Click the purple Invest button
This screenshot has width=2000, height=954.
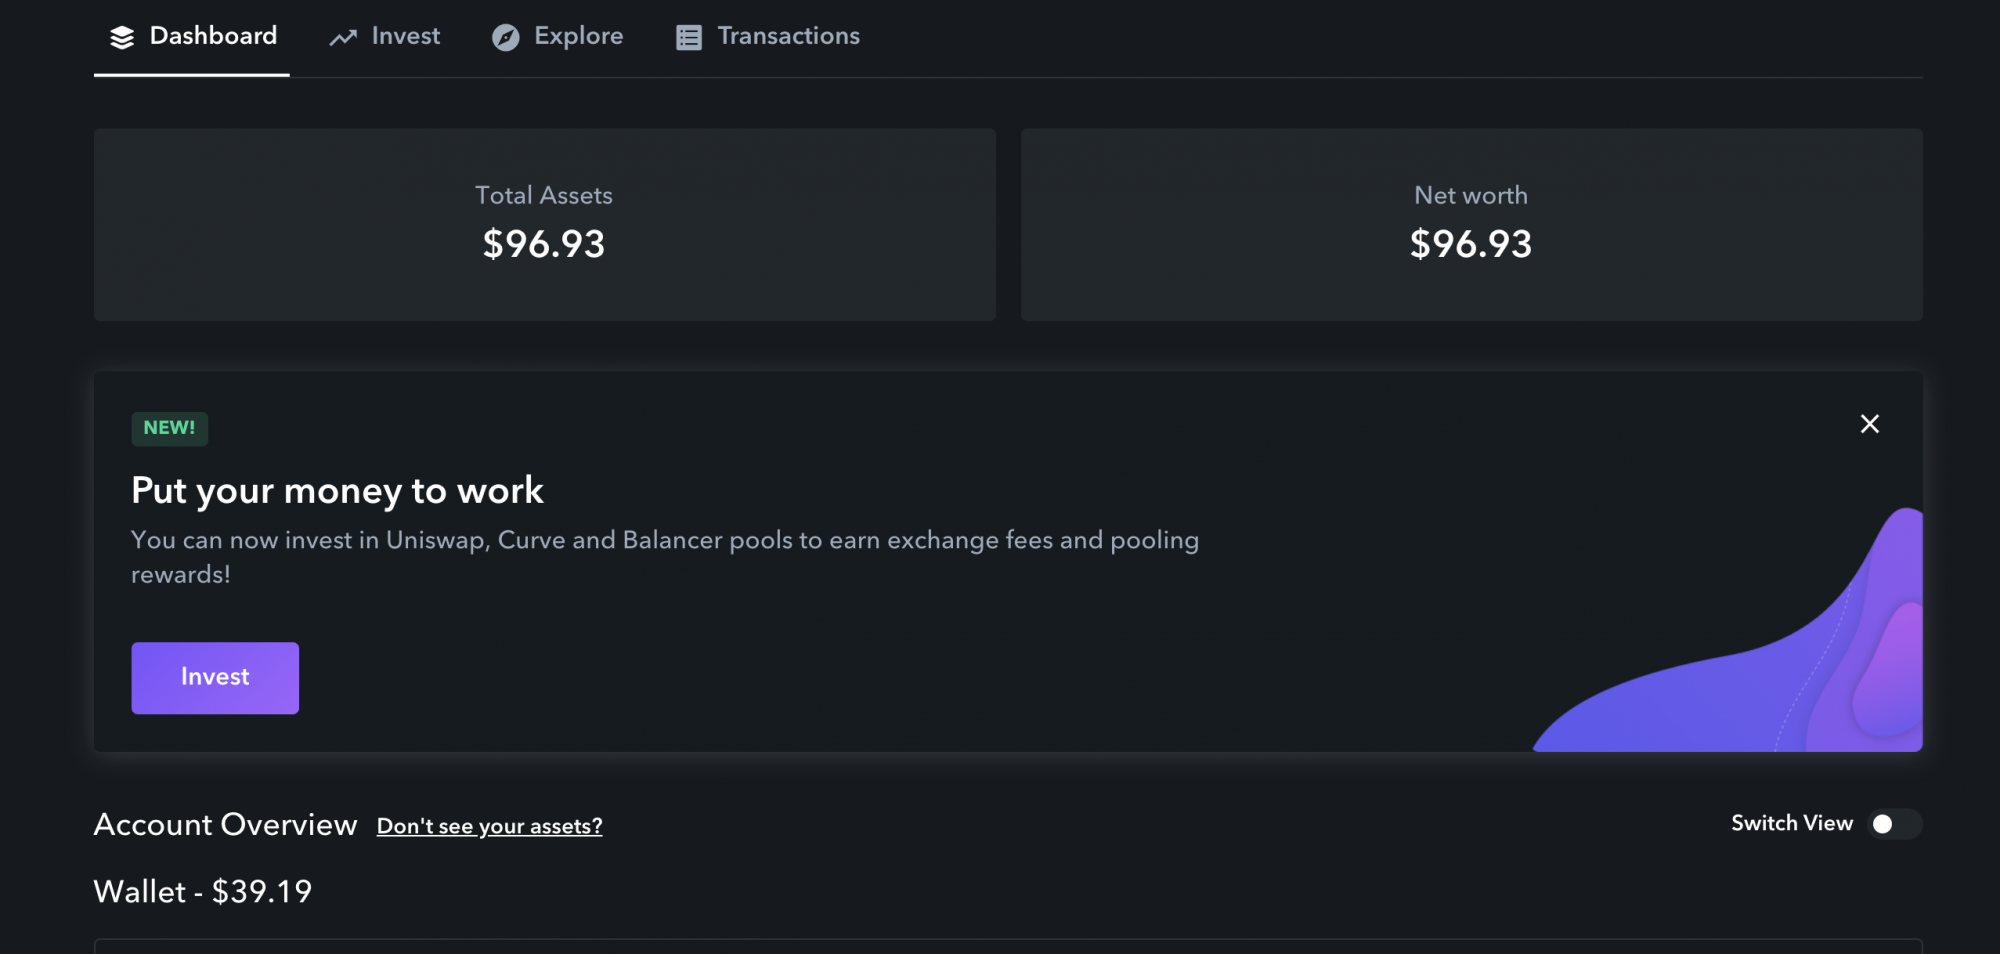coord(215,678)
